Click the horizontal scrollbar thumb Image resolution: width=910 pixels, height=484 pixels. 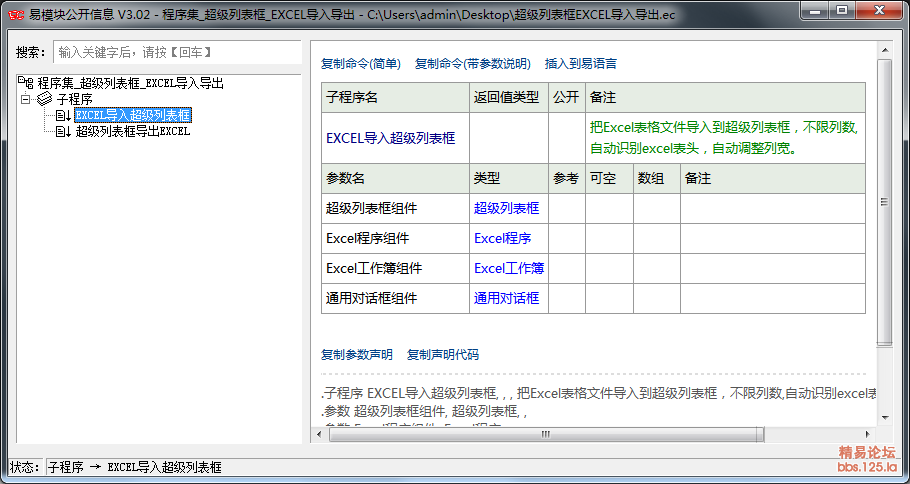pyautogui.click(x=546, y=434)
